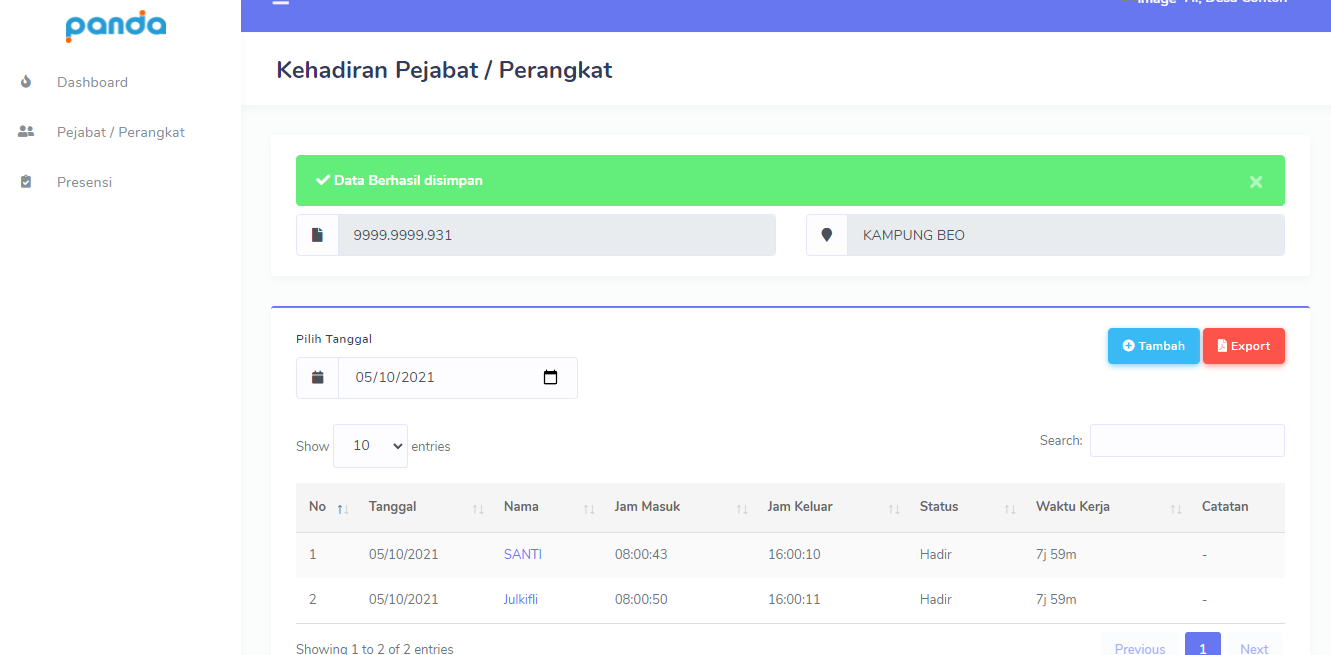Go to Next page
The width and height of the screenshot is (1331, 655).
click(1254, 648)
